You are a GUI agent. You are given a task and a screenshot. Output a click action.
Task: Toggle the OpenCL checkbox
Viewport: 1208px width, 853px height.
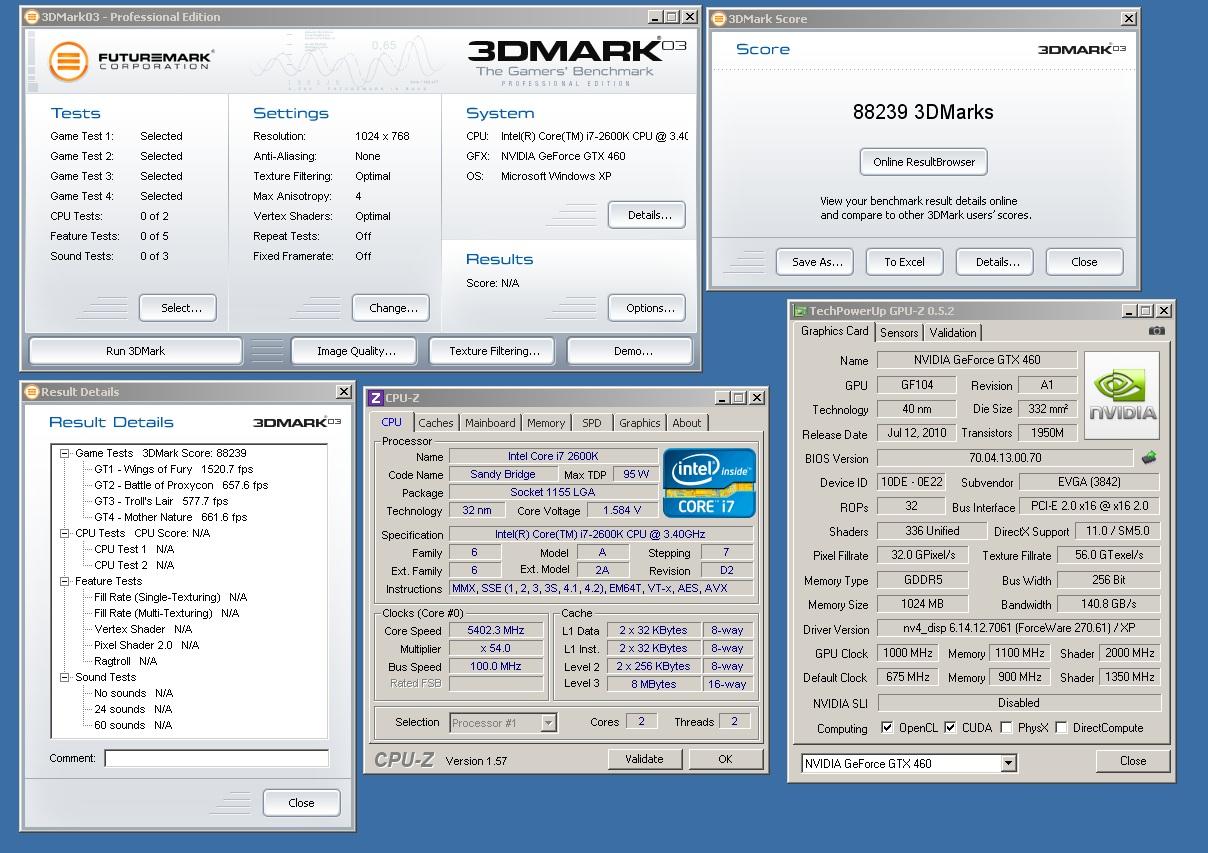[887, 728]
